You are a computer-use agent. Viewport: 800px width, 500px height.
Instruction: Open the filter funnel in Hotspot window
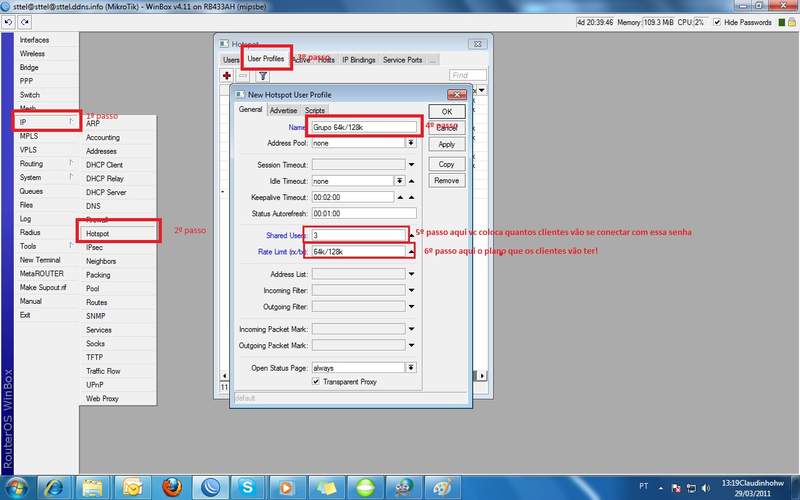(262, 76)
